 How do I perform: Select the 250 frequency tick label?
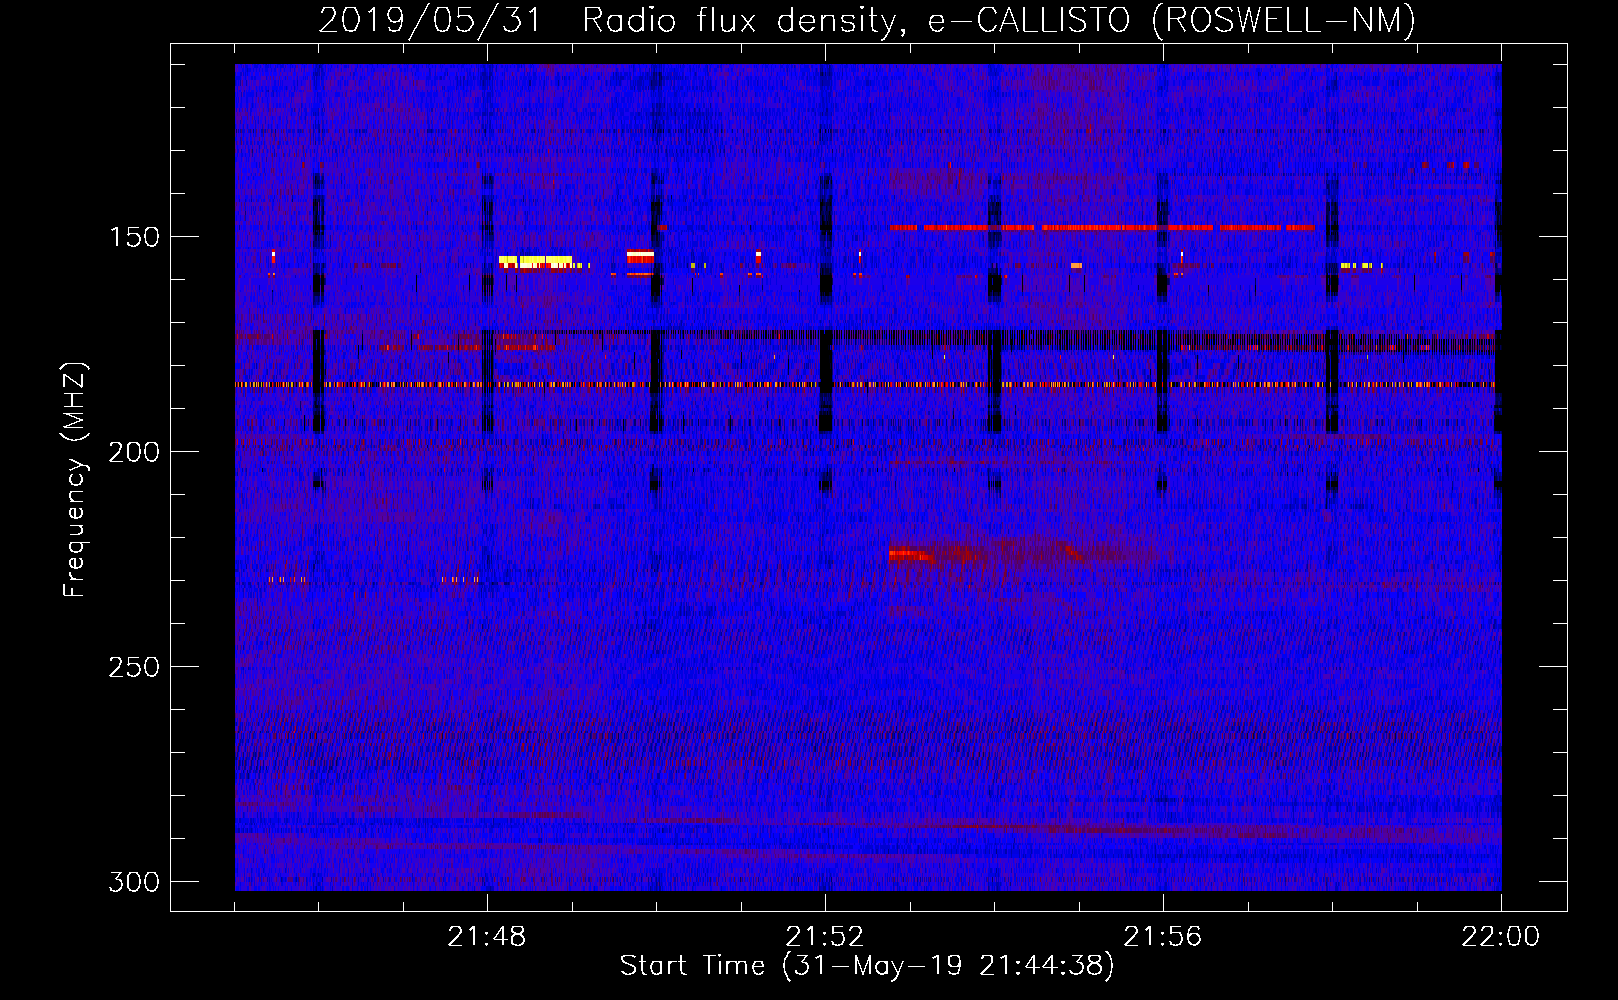click(134, 667)
